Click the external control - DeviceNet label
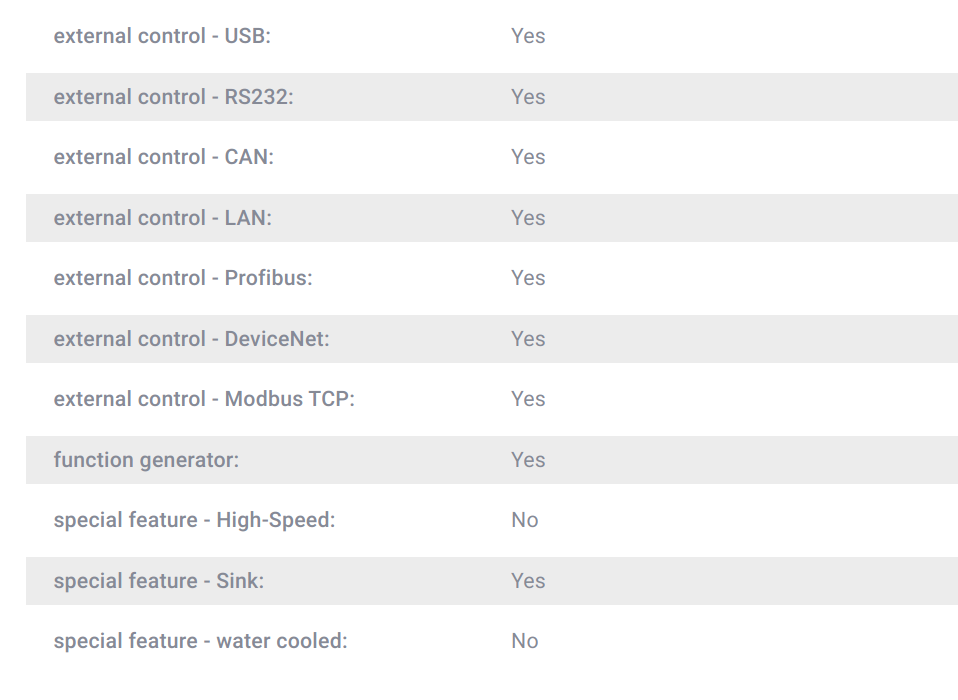 click(x=191, y=339)
